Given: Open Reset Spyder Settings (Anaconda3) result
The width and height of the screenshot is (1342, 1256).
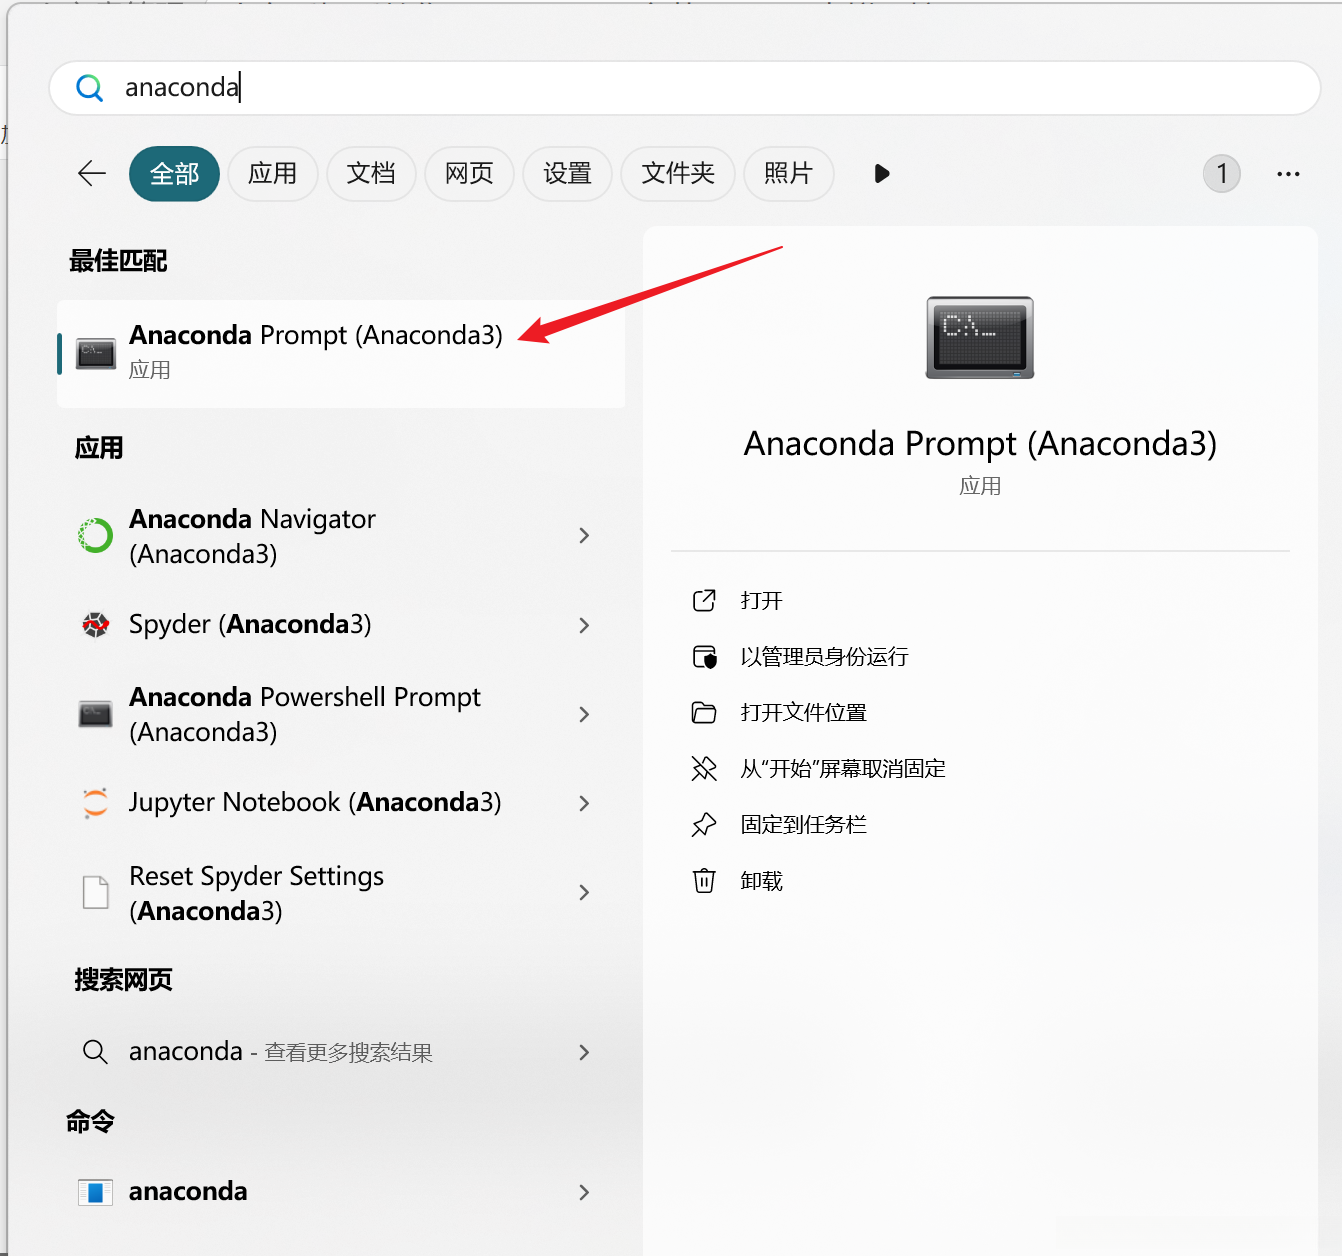Looking at the screenshot, I should click(x=341, y=892).
